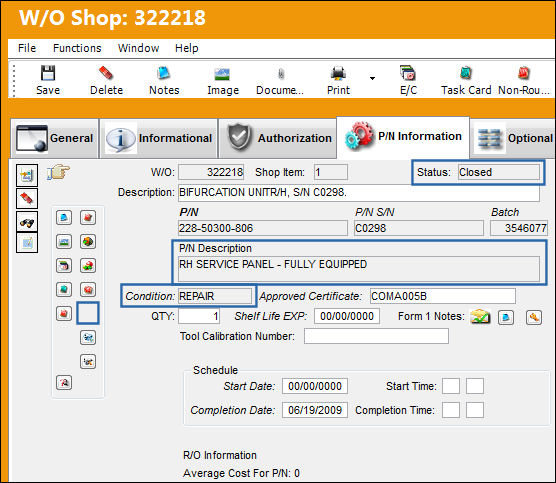Click the 'R/O Information' heading text

point(220,455)
